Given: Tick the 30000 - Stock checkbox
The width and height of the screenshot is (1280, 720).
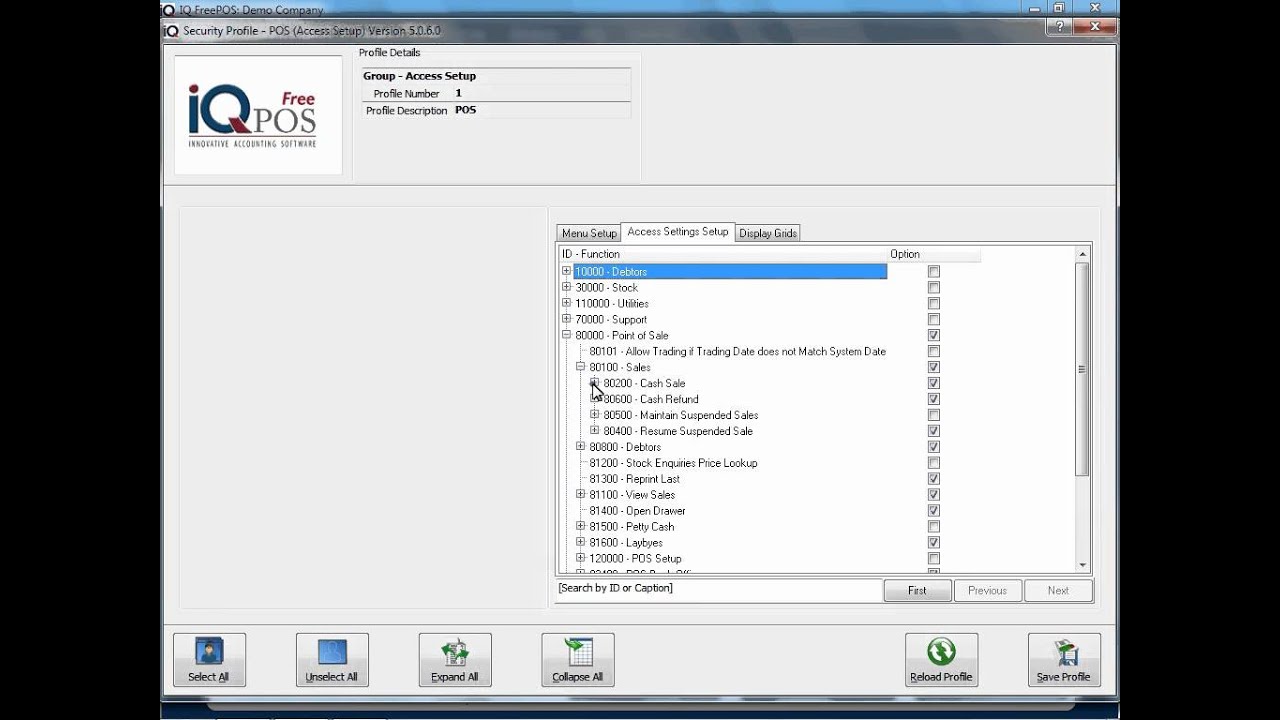Looking at the screenshot, I should pos(934,288).
